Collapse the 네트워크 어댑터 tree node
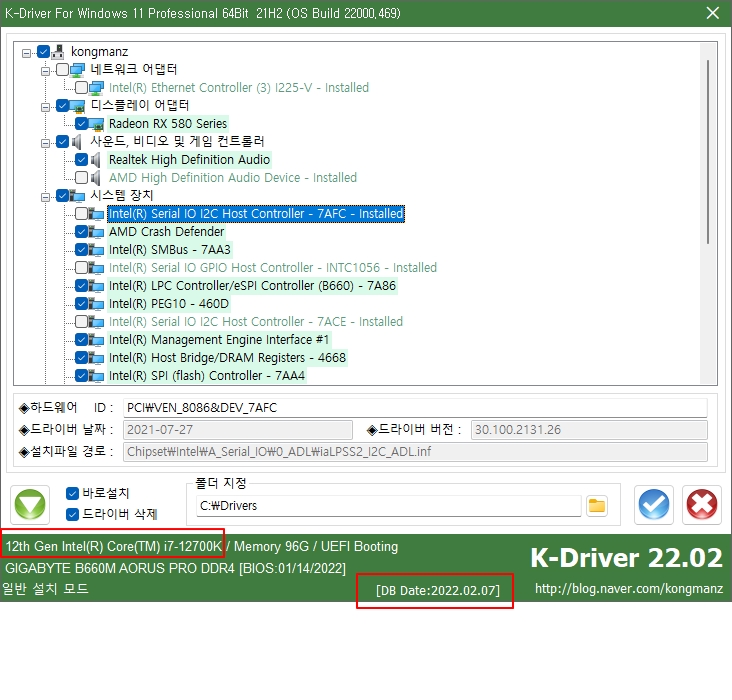The width and height of the screenshot is (732, 700). pos(45,71)
